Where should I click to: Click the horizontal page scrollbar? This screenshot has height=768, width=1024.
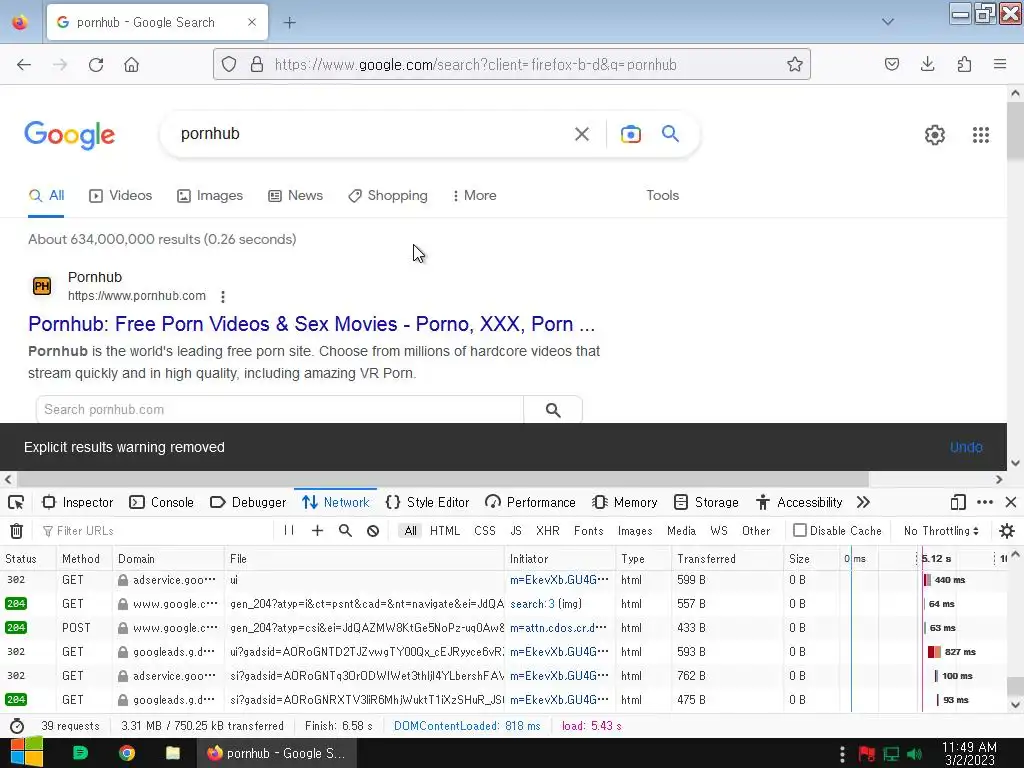pos(442,479)
